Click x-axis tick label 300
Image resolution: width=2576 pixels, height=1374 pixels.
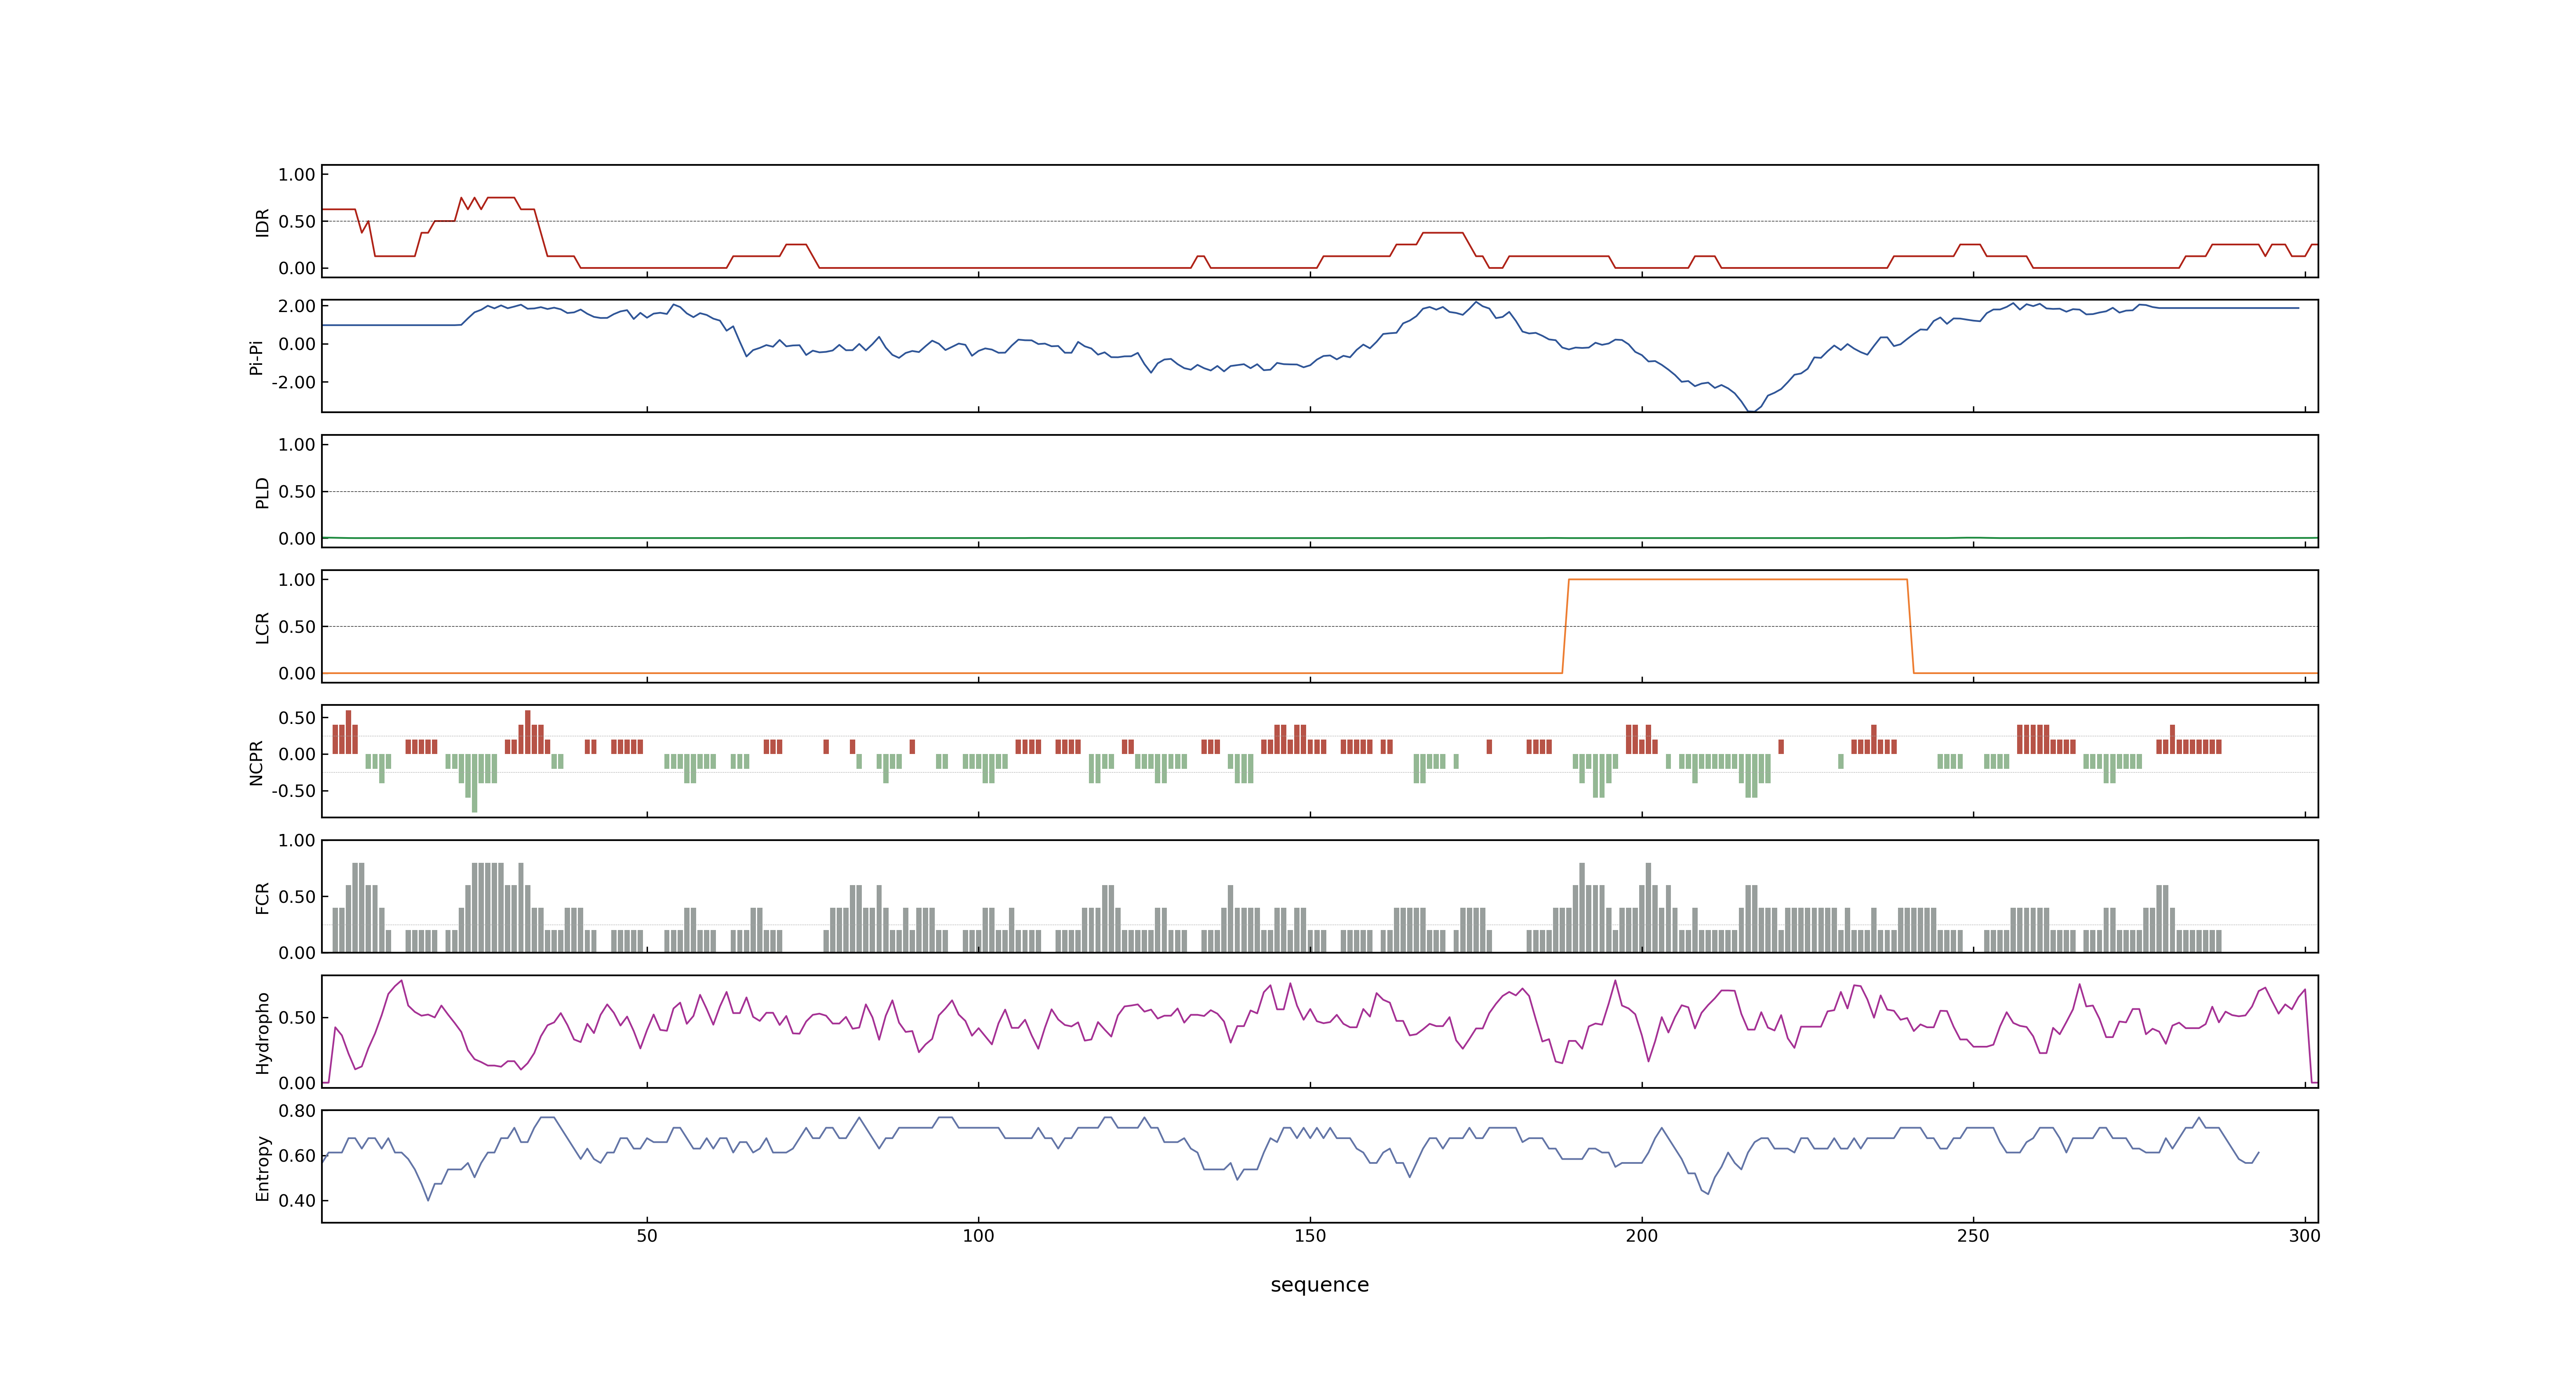tap(2304, 1235)
